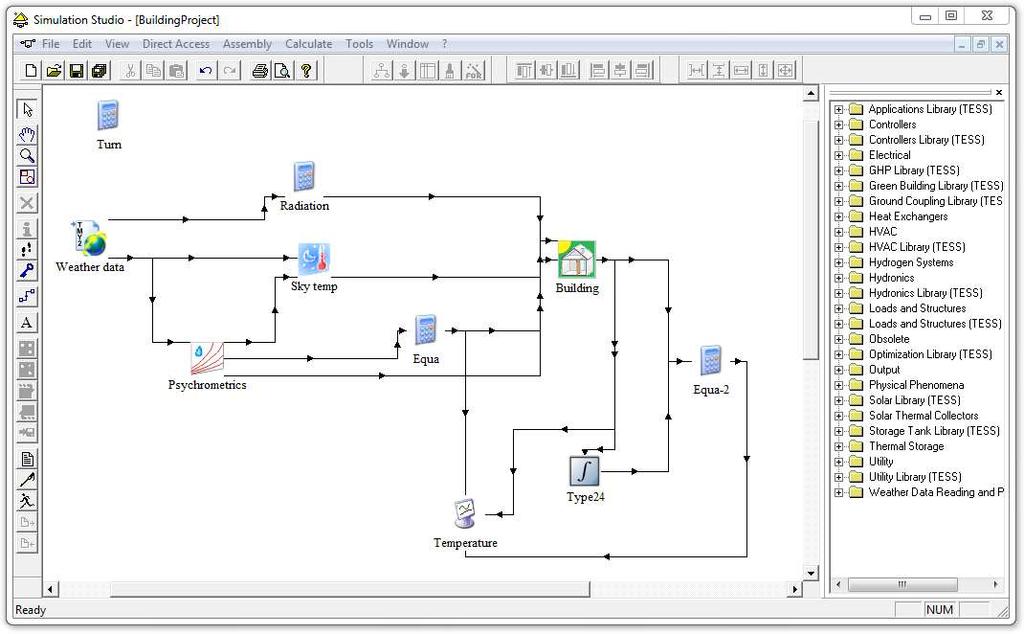Select the Sky temp component icon

(x=314, y=259)
